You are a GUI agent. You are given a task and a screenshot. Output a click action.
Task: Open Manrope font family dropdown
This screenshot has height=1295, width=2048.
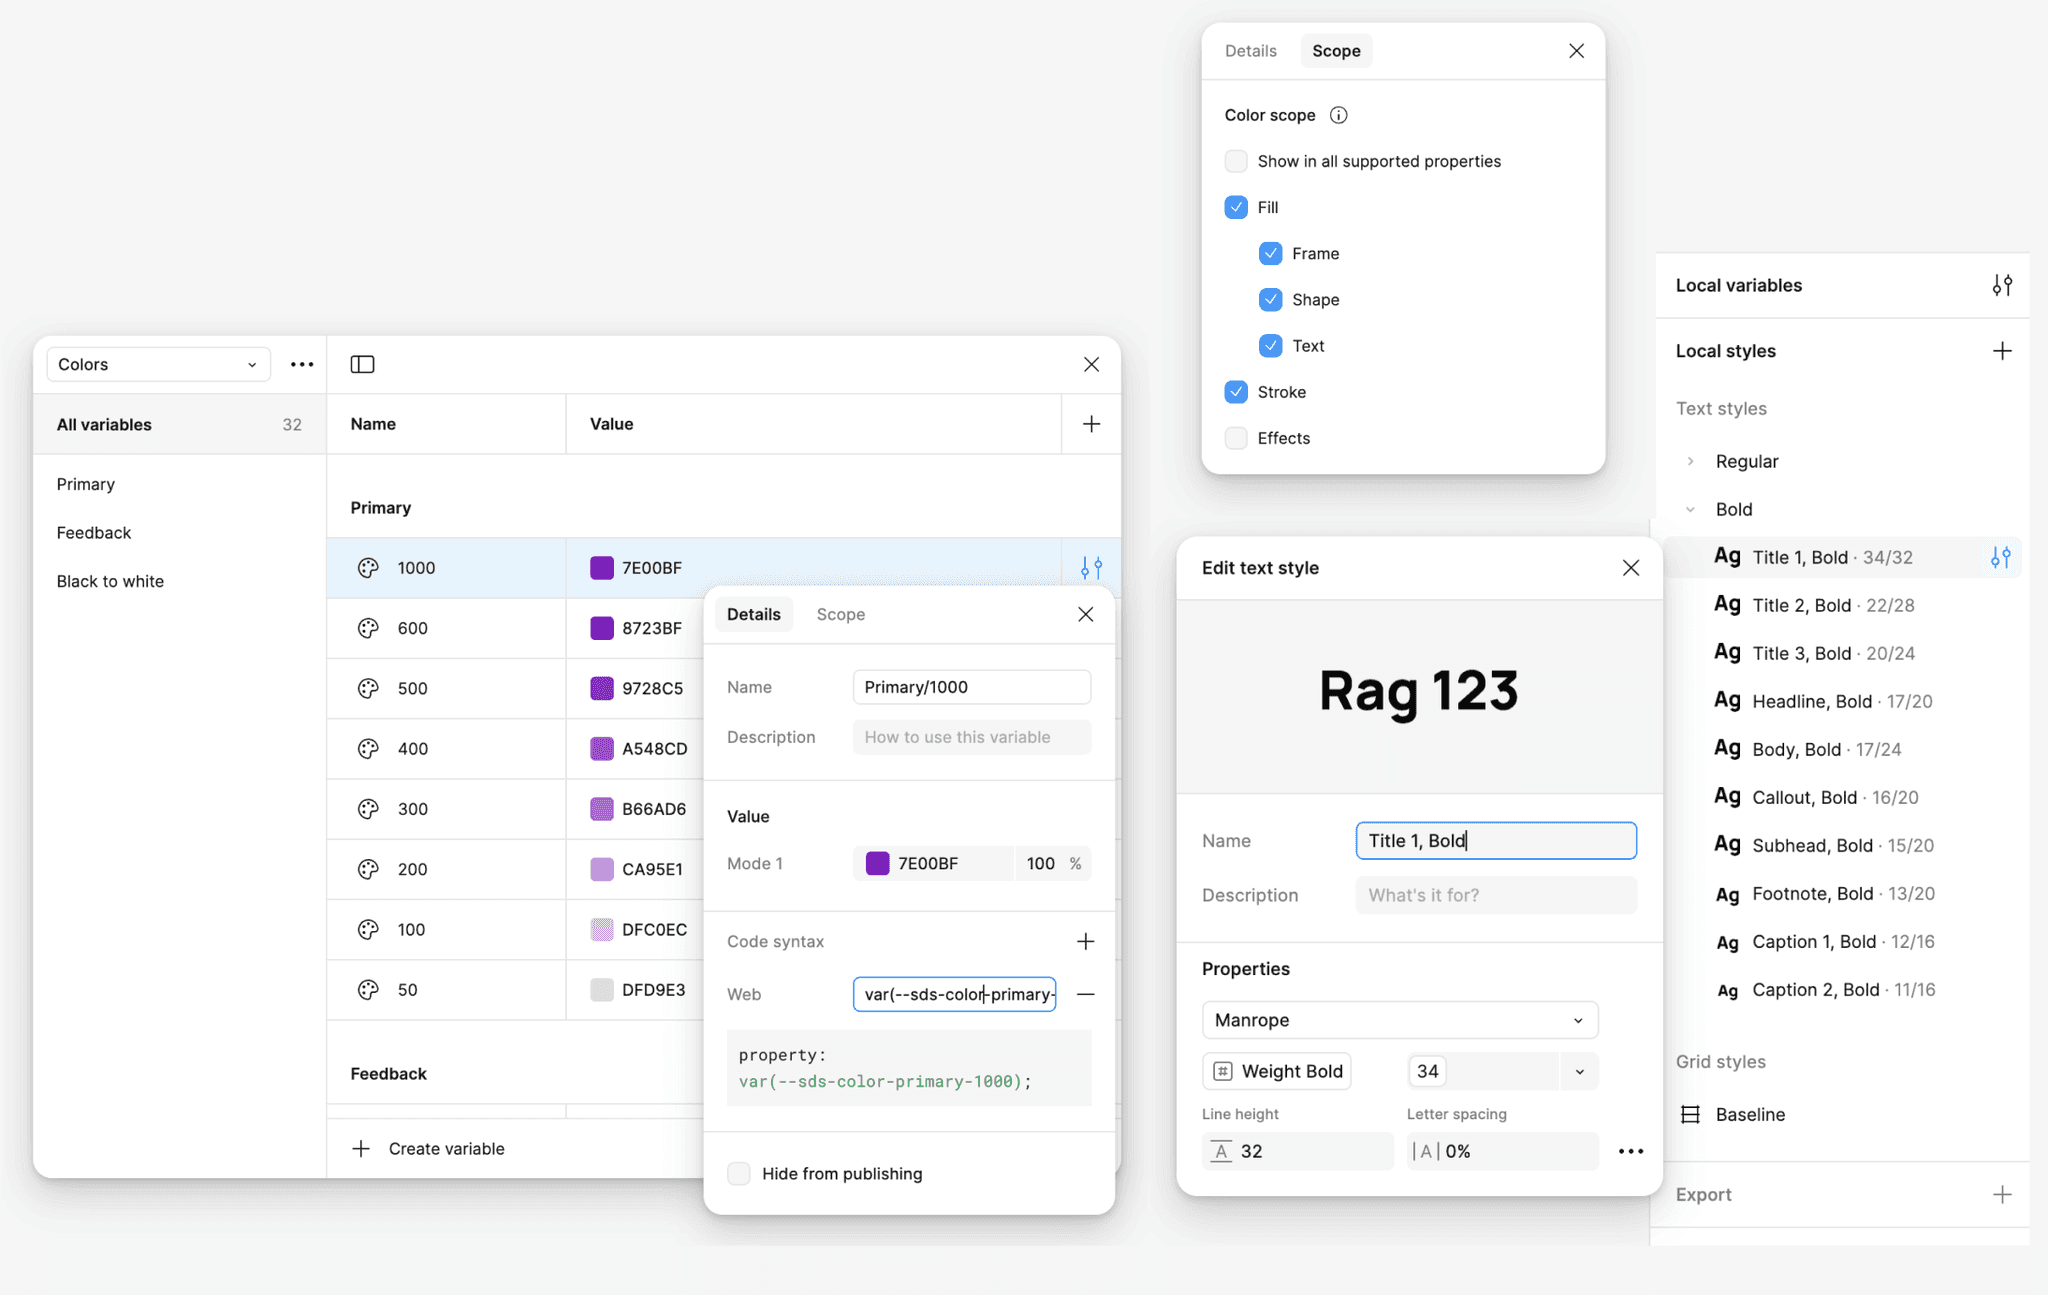[1399, 1020]
